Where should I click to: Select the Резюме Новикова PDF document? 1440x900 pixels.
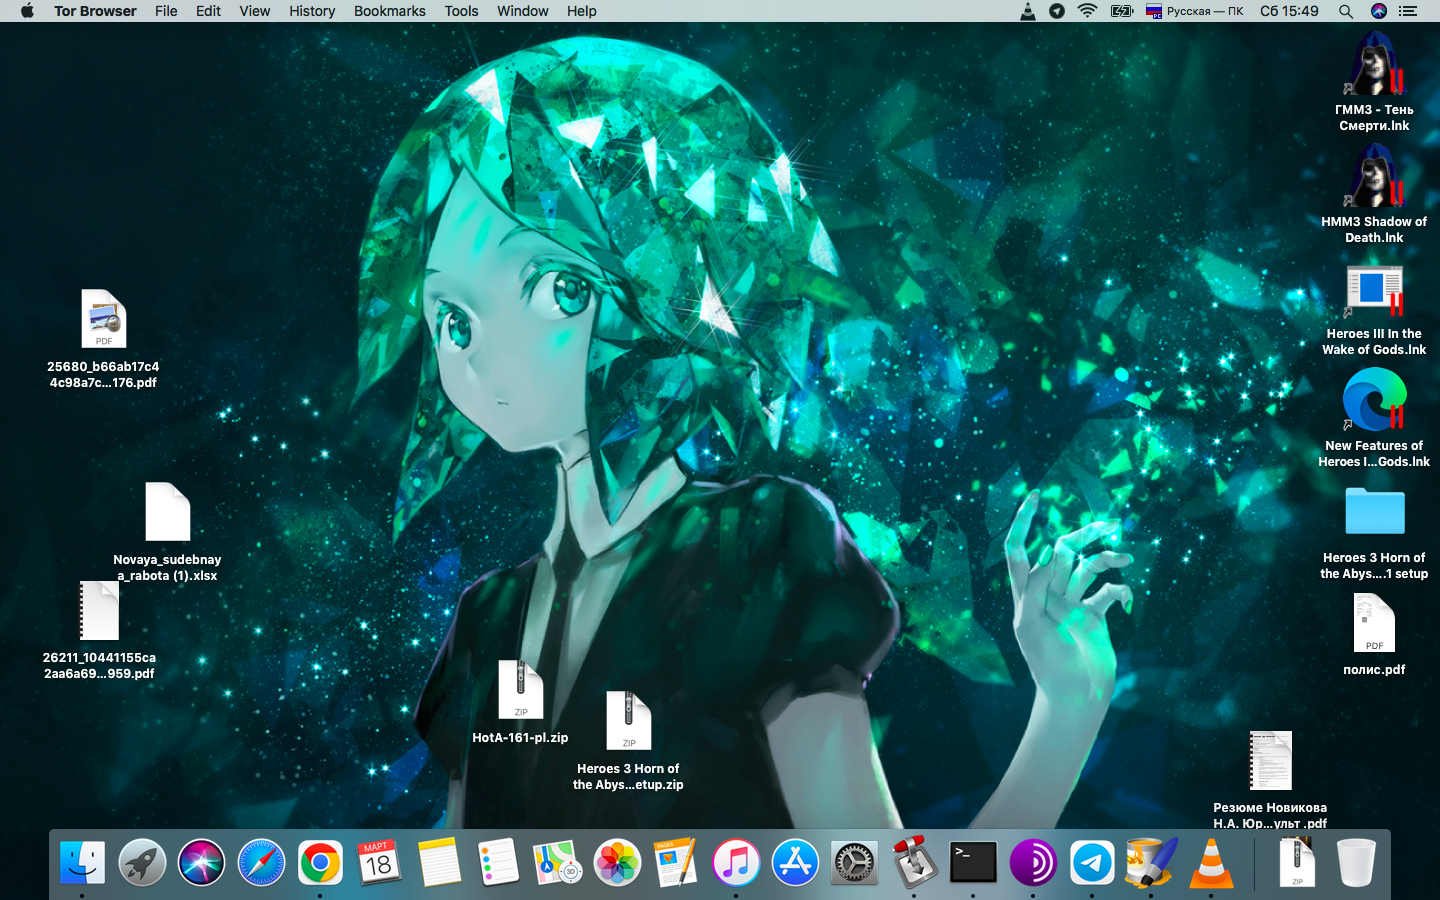(x=1270, y=780)
